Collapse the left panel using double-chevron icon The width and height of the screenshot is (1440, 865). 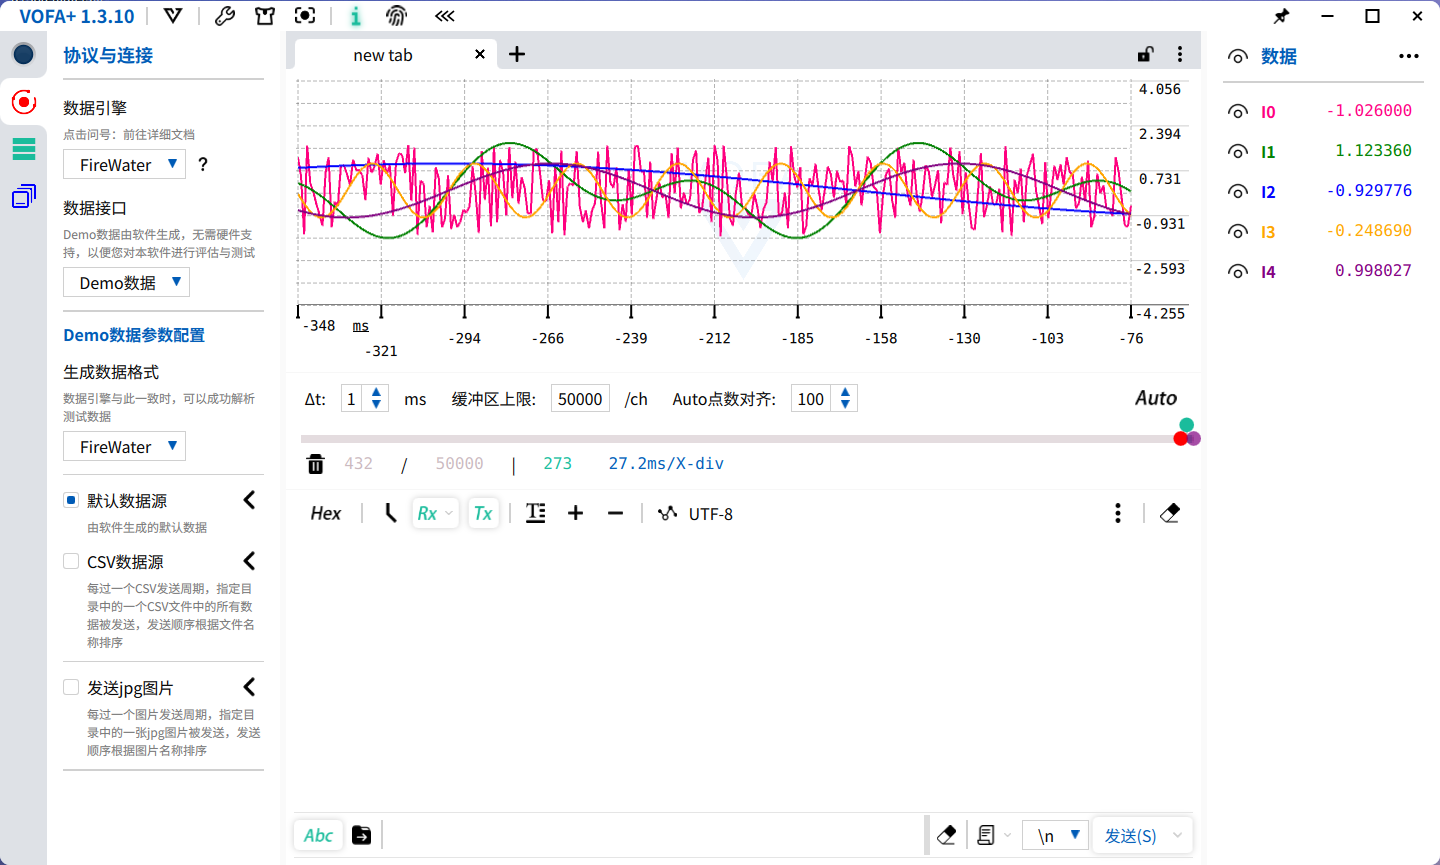(444, 15)
